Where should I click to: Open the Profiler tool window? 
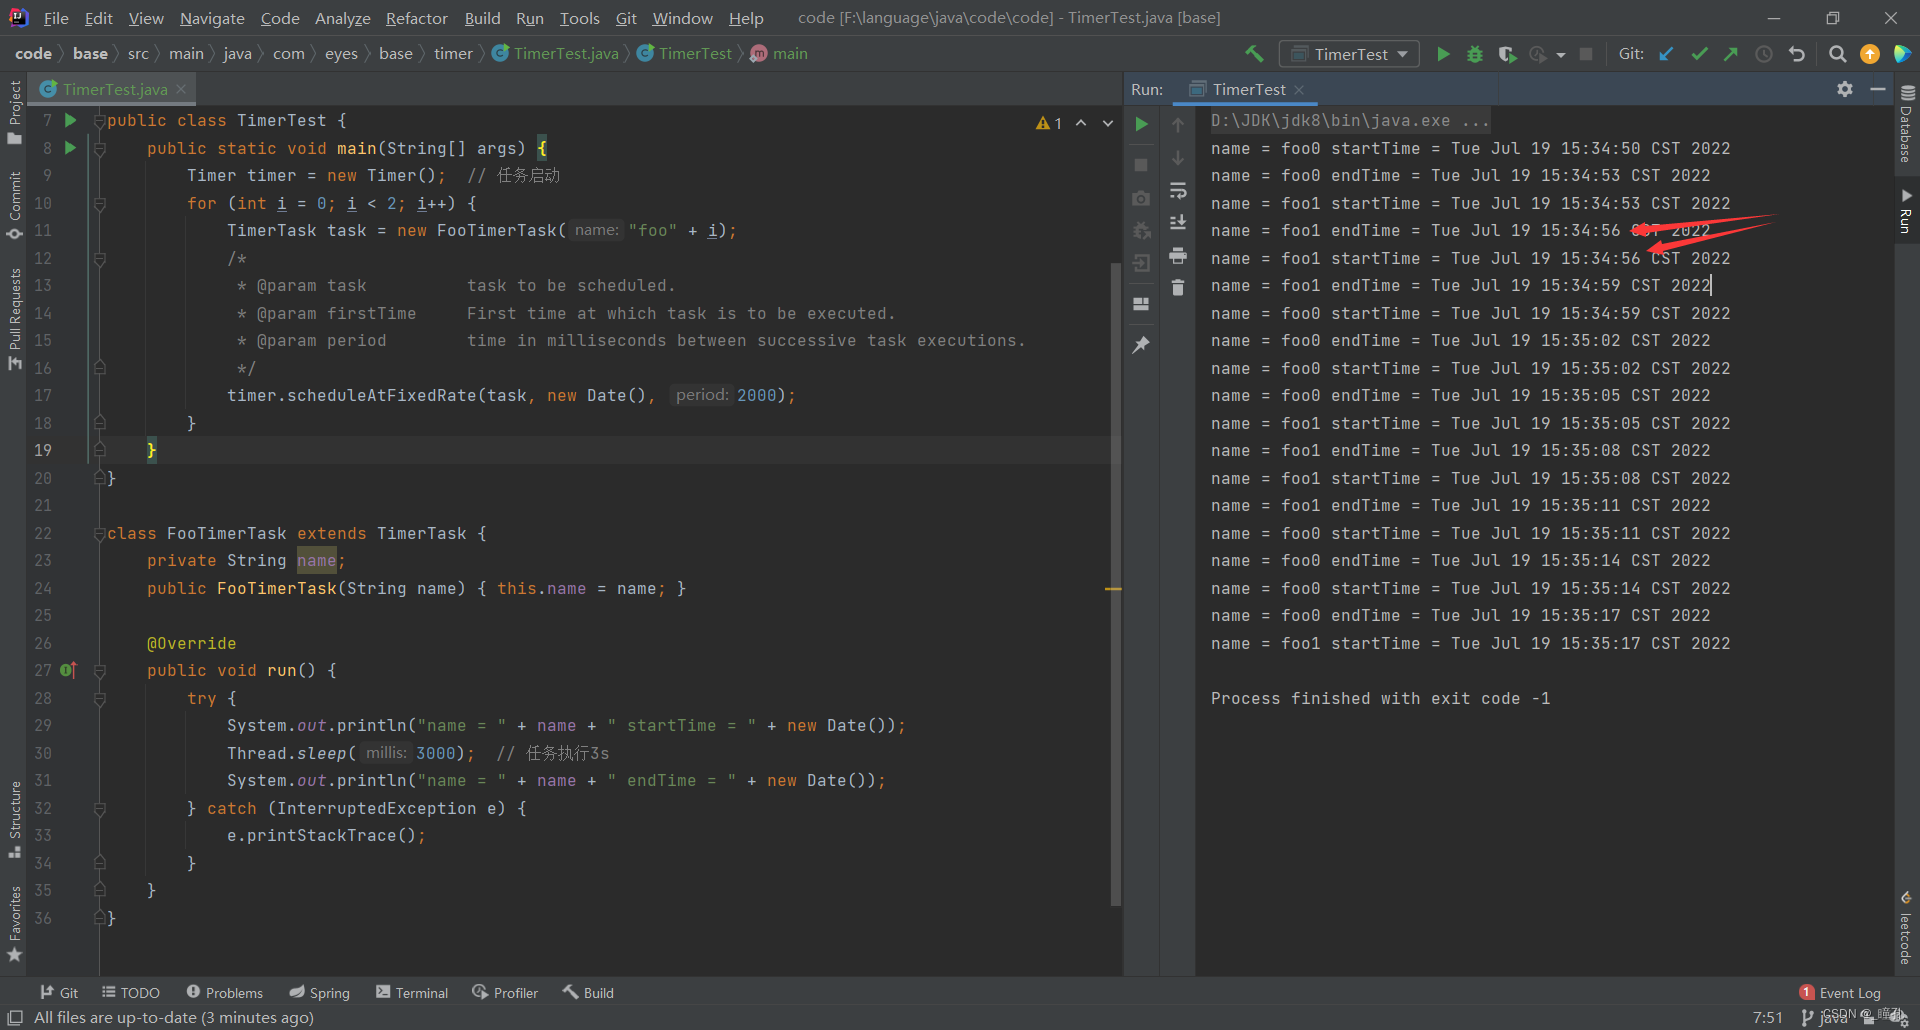505,992
